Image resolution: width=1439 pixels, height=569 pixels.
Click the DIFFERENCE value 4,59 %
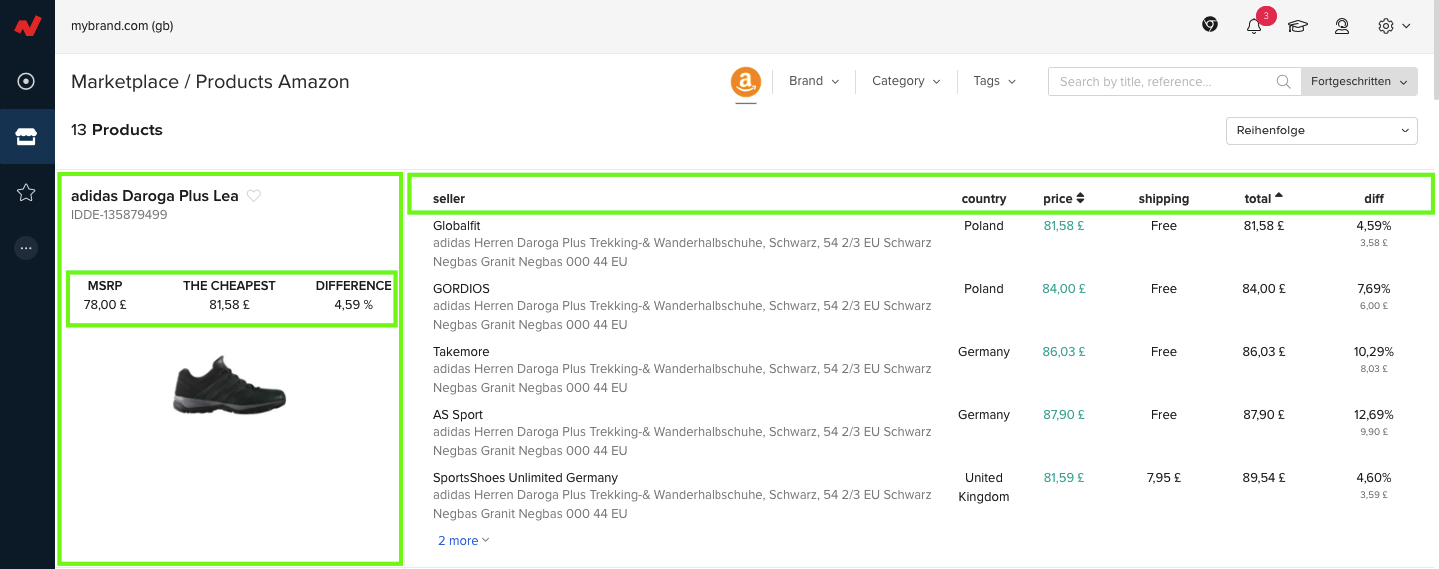tap(353, 305)
